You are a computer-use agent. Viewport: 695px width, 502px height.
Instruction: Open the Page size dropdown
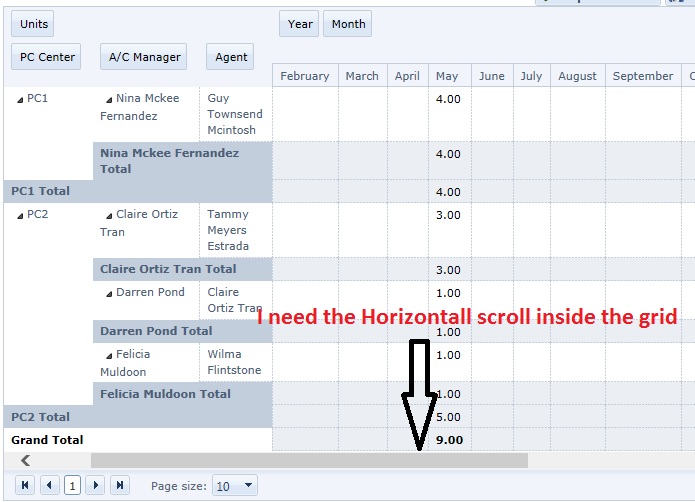click(234, 486)
